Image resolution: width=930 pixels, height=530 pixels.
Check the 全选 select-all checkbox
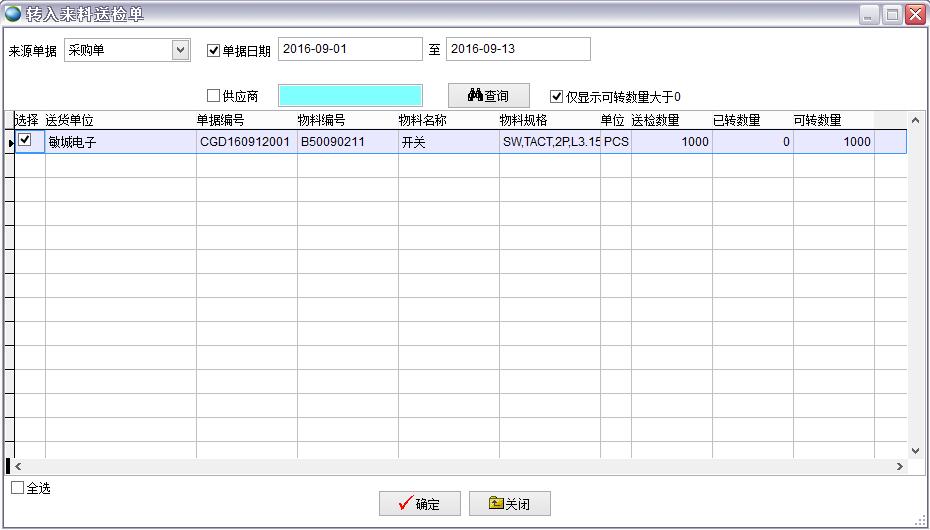tap(18, 488)
